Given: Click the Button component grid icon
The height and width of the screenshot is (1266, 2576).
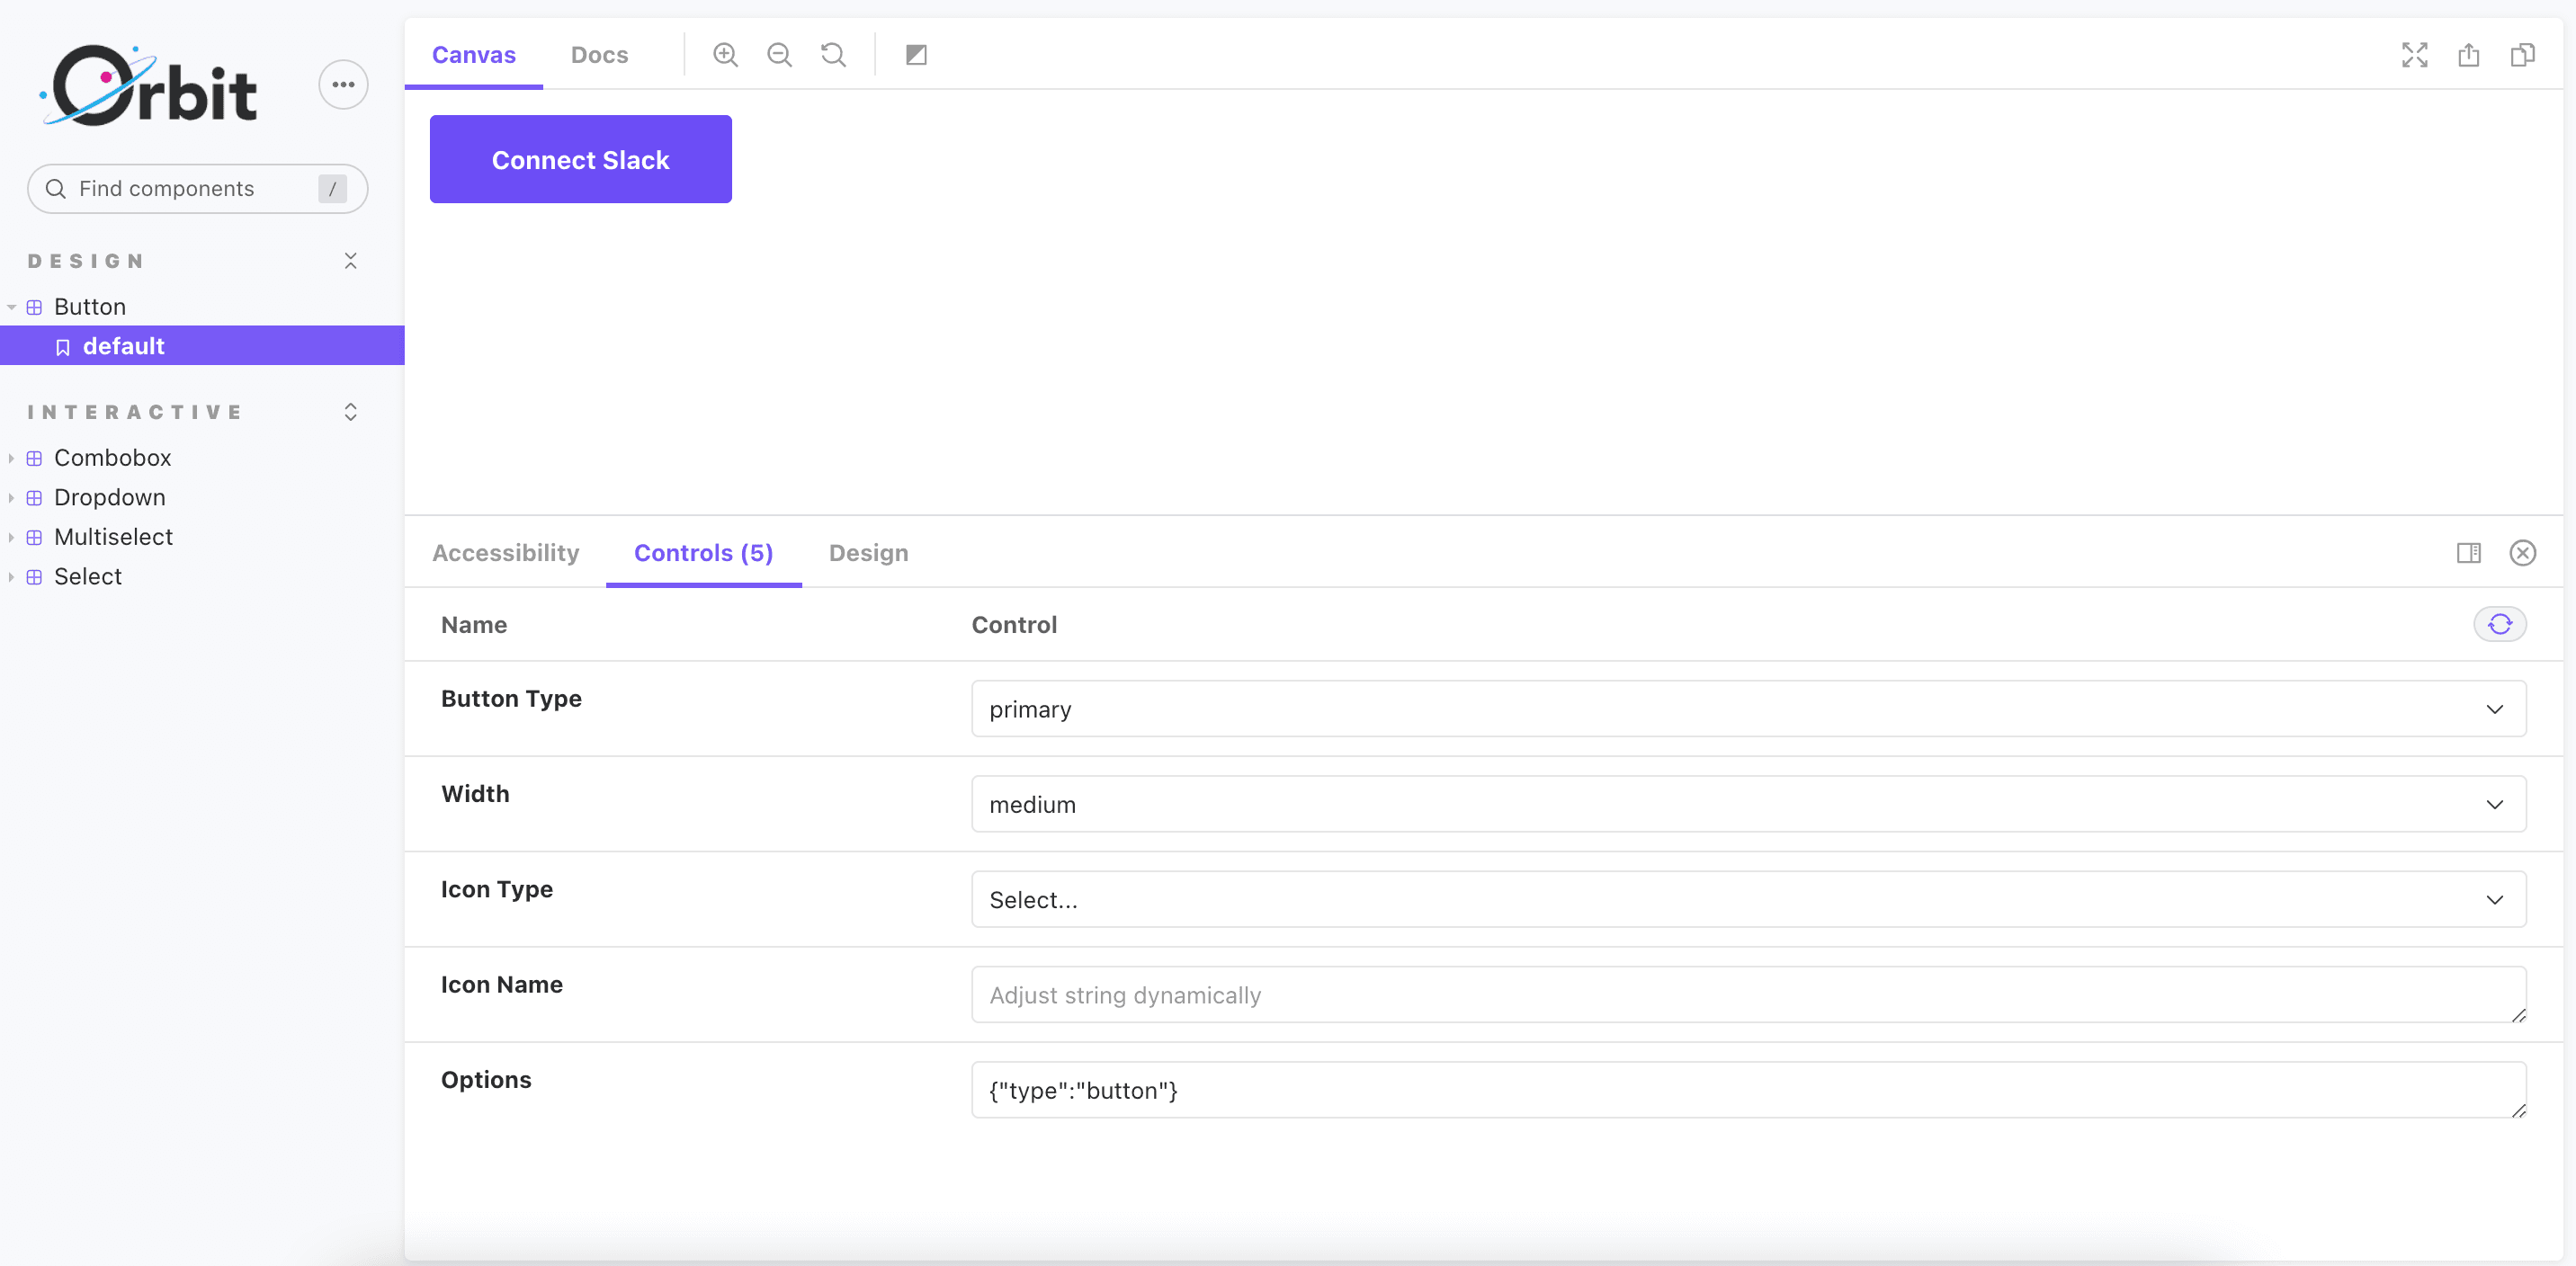Looking at the screenshot, I should [x=34, y=307].
